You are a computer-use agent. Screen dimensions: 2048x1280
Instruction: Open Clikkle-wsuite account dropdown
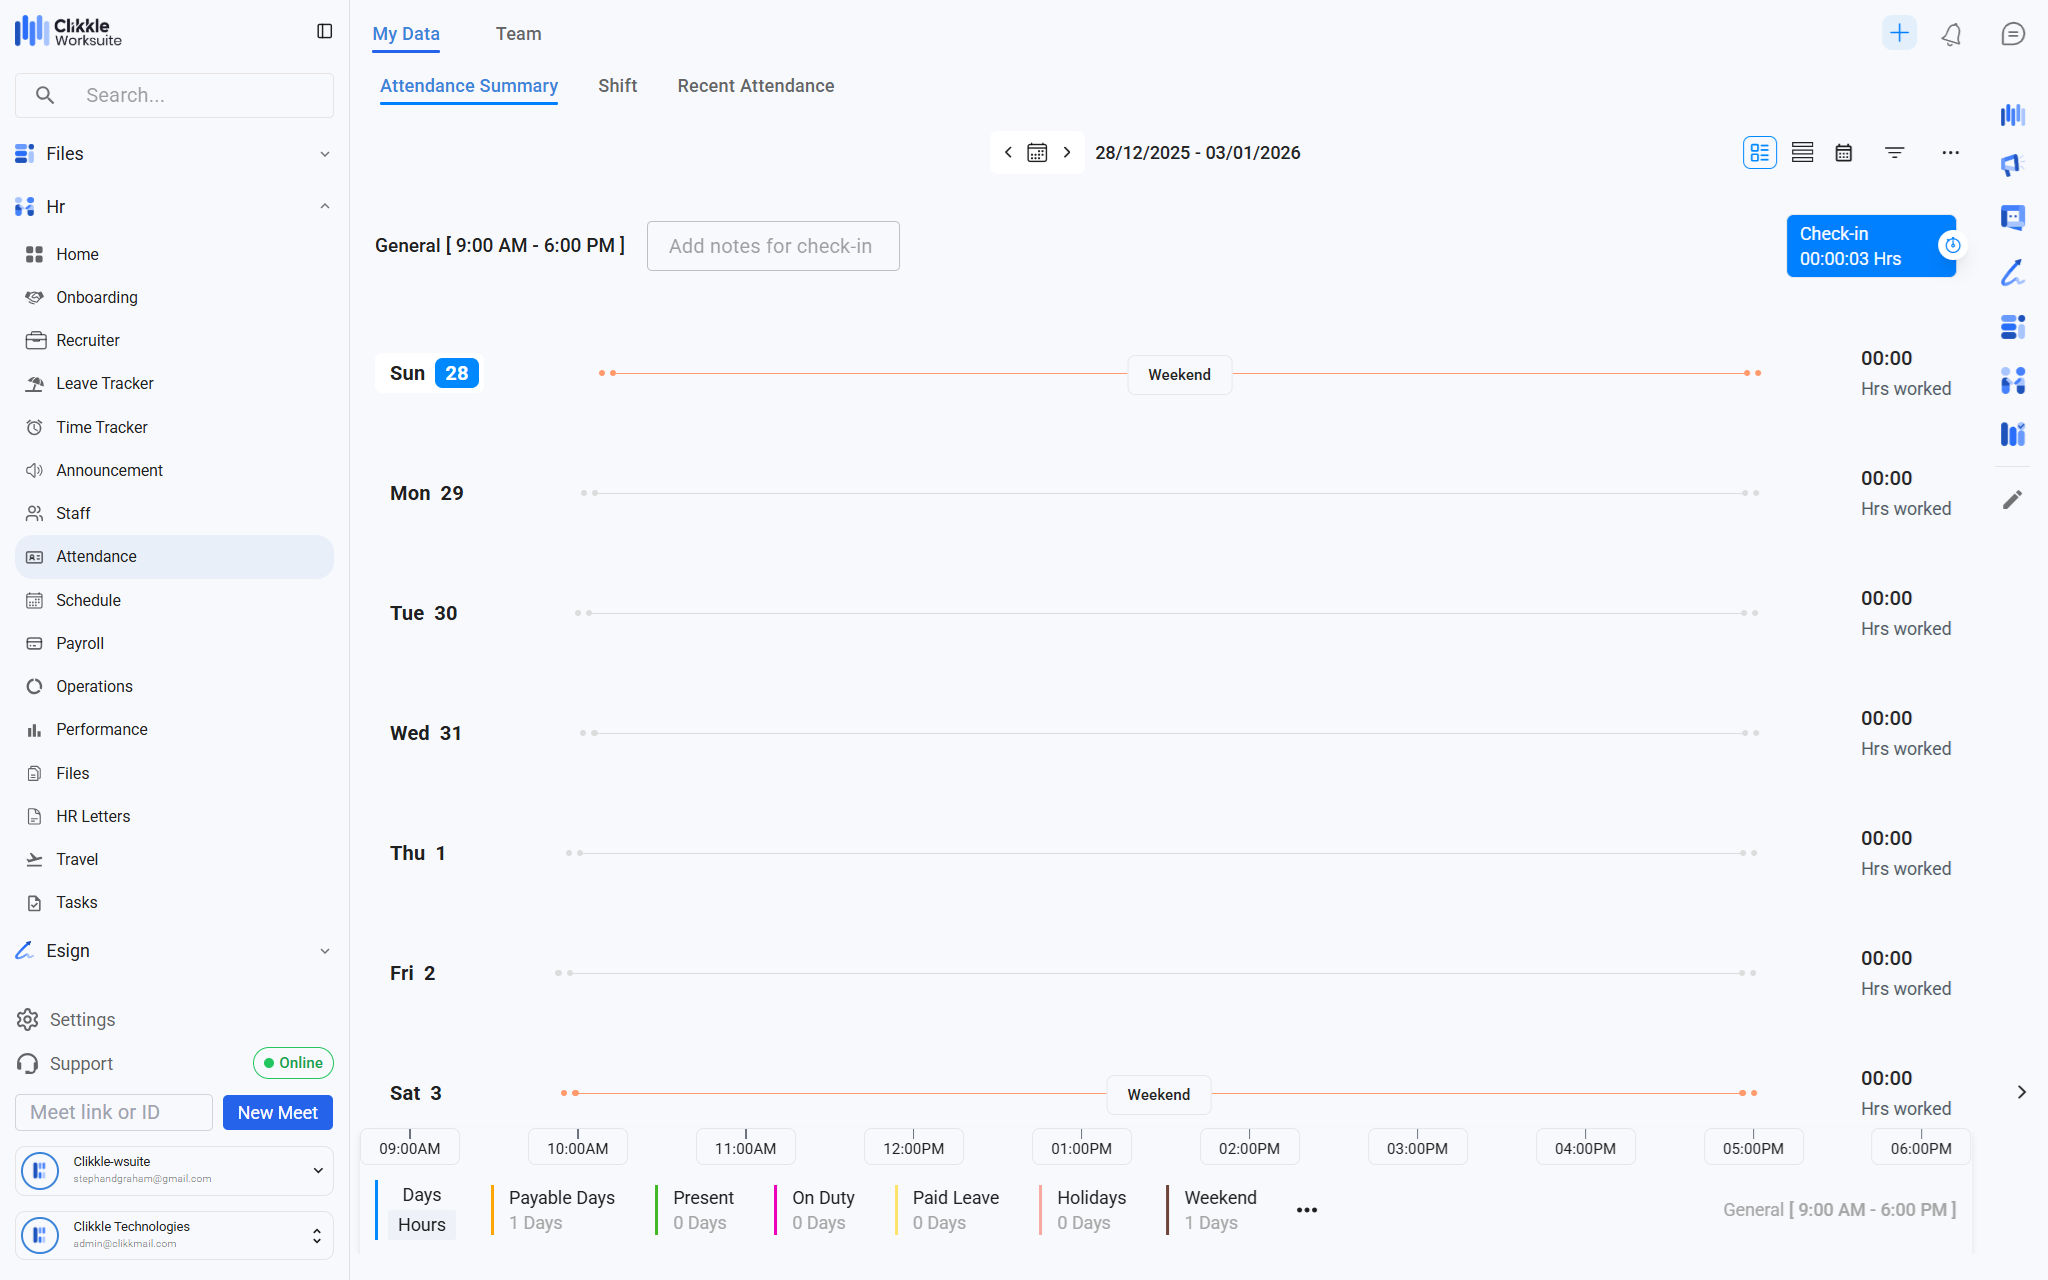point(317,1170)
